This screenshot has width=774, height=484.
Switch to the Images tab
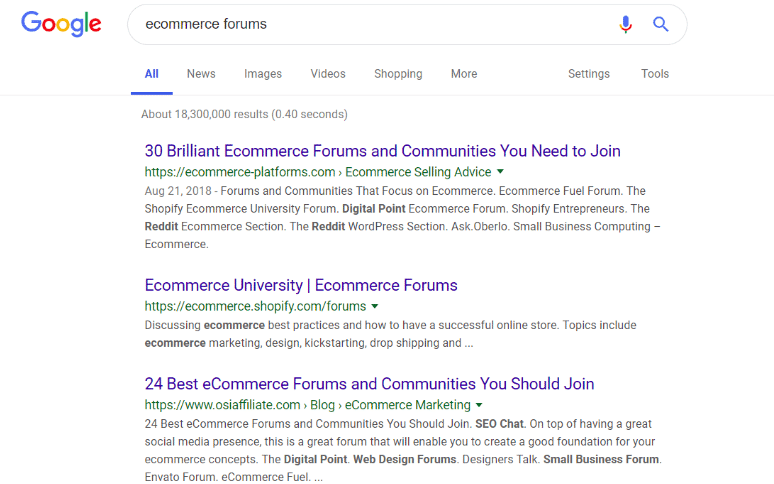263,74
